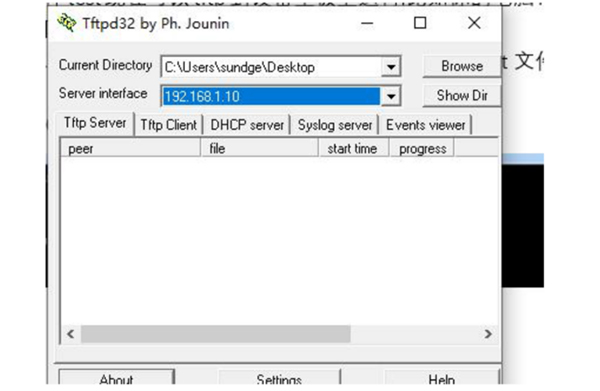The height and width of the screenshot is (391, 600).
Task: Click the left arrow of horizontal scrollbar
Action: pos(71,334)
